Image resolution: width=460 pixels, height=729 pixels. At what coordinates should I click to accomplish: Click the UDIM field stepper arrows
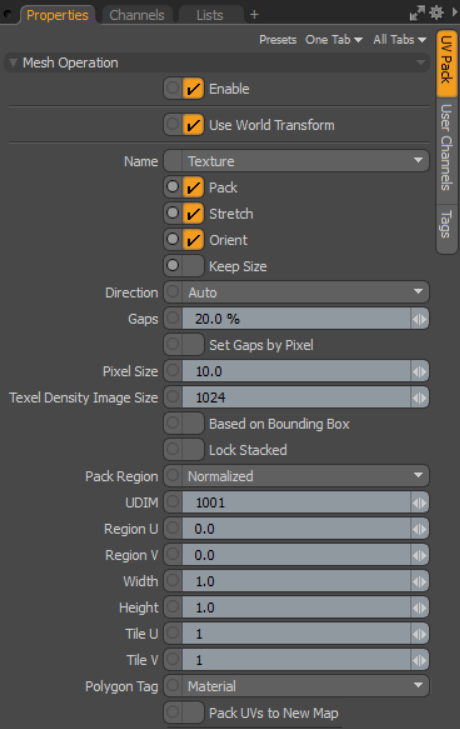[420, 503]
